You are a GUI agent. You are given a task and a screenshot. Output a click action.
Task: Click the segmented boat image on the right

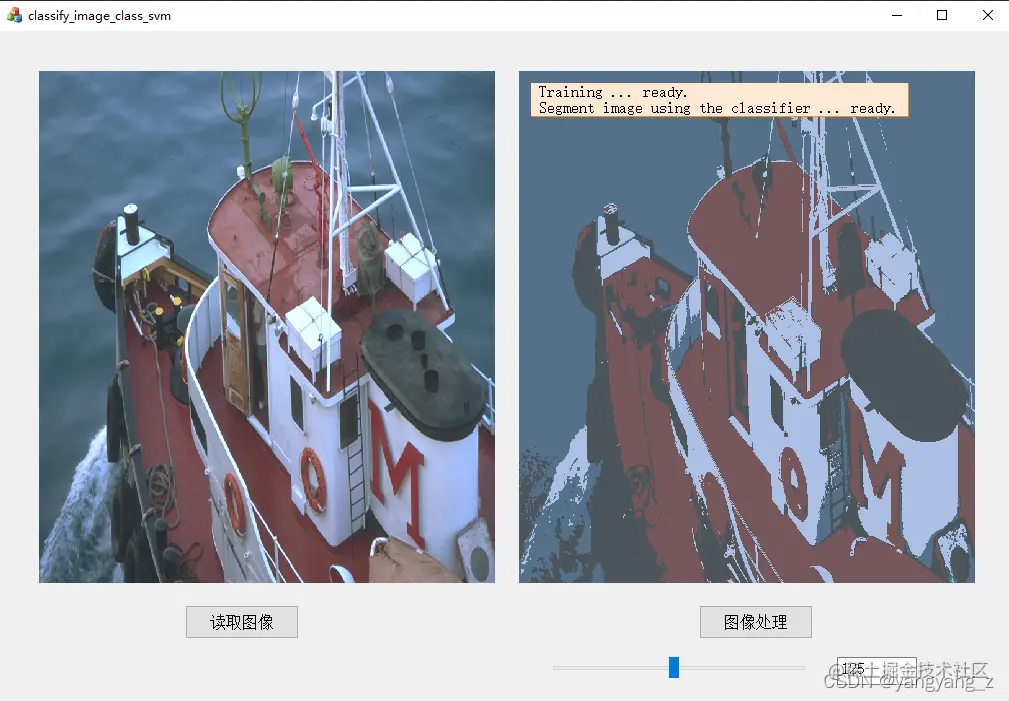(x=747, y=327)
